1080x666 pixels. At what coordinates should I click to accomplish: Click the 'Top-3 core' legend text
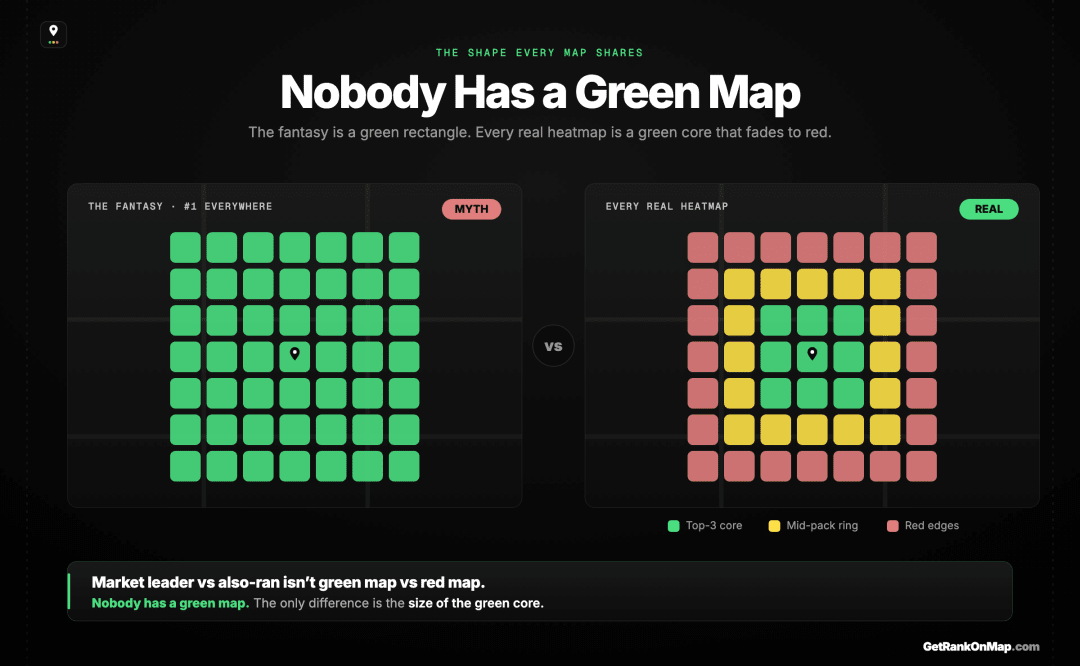tap(714, 525)
